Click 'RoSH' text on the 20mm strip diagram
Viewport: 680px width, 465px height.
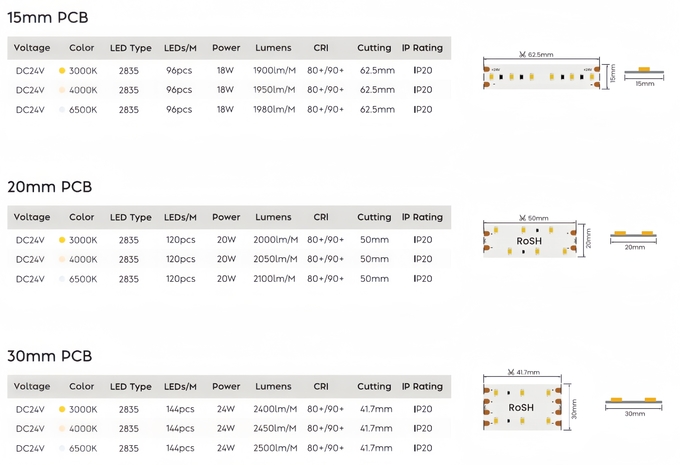point(529,241)
